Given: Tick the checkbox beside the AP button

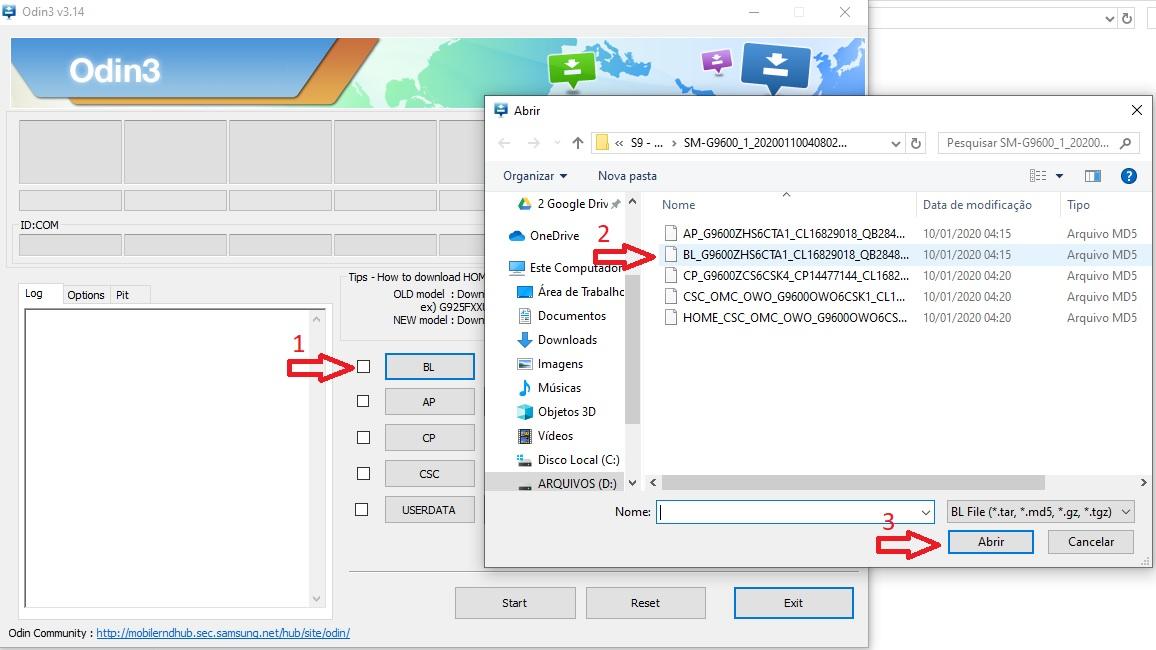Looking at the screenshot, I should pyautogui.click(x=363, y=401).
